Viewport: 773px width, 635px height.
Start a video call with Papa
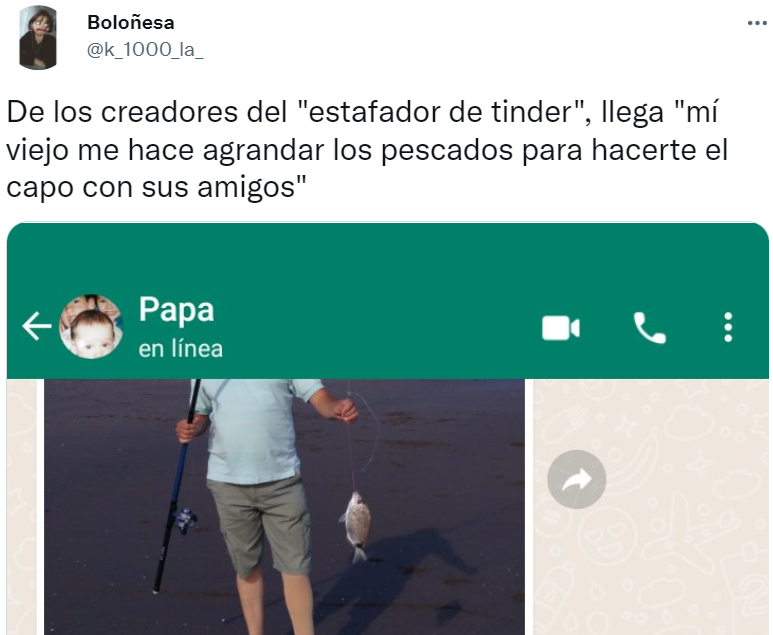tap(561, 327)
